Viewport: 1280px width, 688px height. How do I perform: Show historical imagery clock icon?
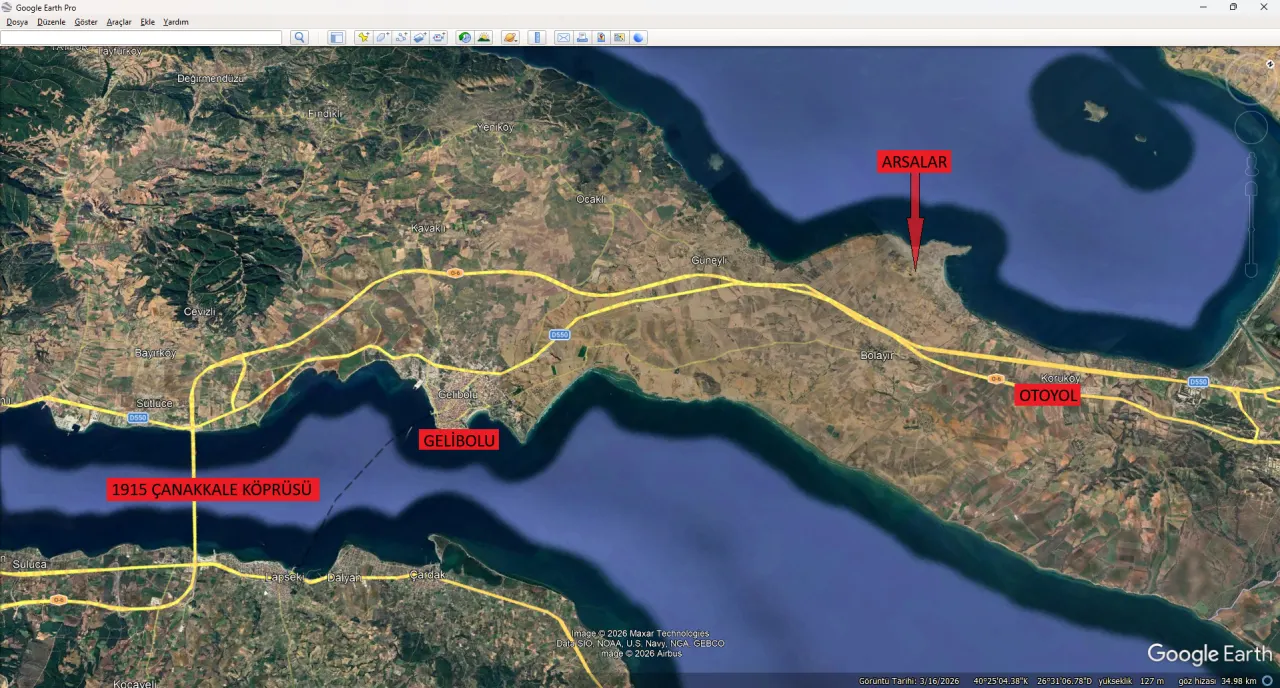pos(465,37)
